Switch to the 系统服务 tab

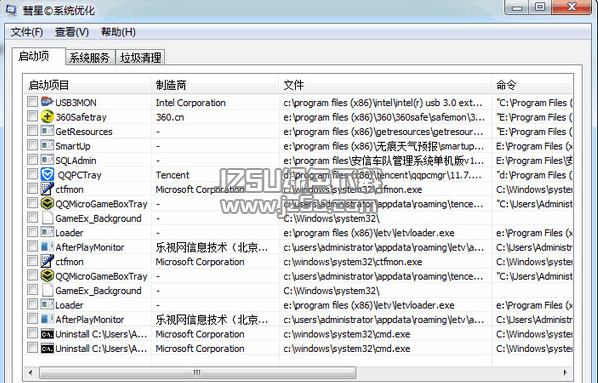pos(90,58)
